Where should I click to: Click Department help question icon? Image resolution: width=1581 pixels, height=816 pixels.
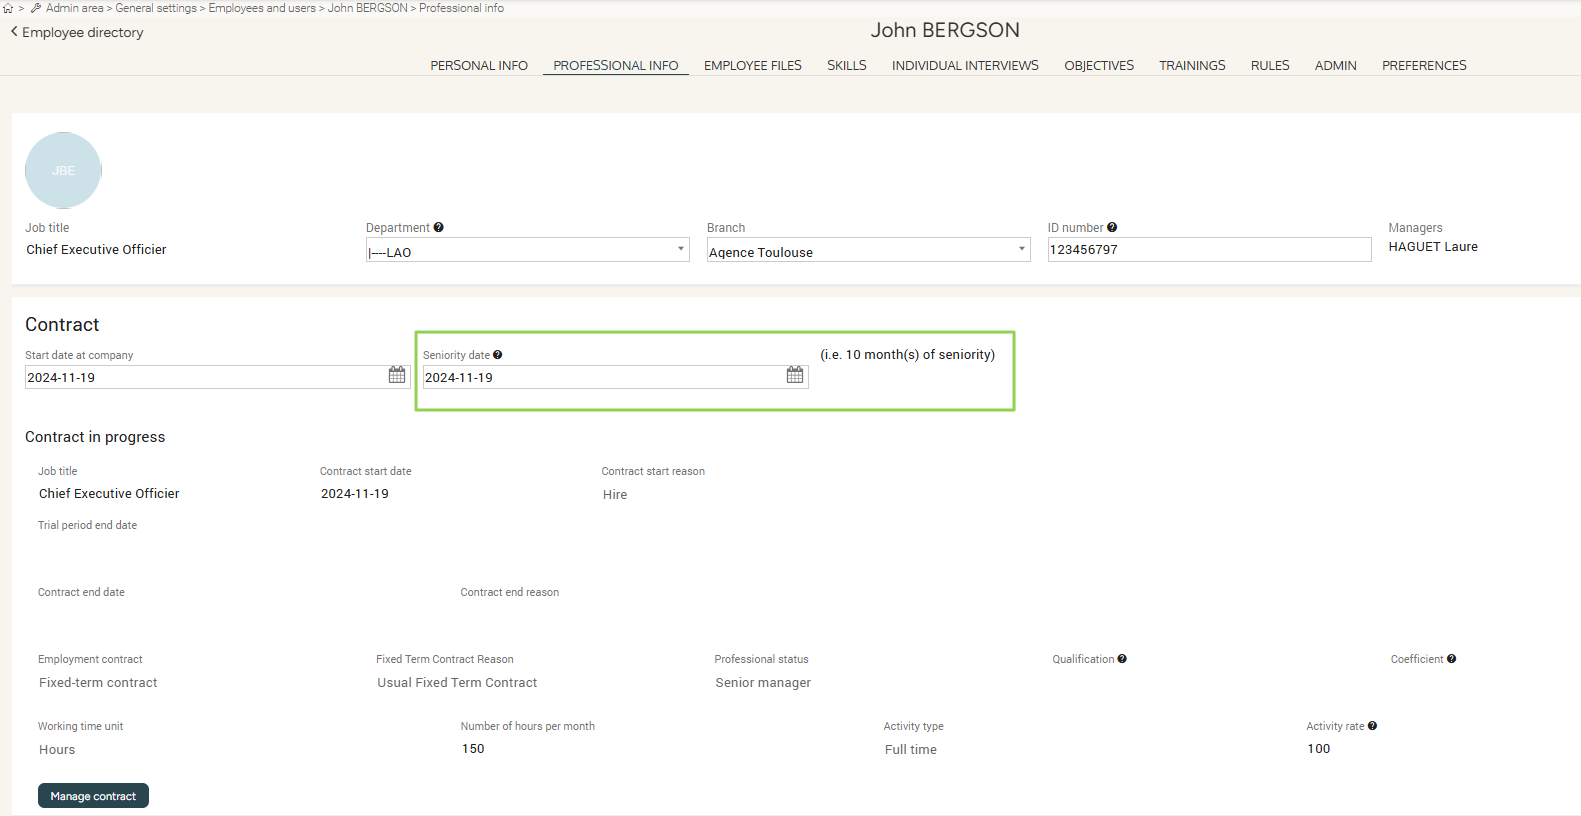pos(439,228)
